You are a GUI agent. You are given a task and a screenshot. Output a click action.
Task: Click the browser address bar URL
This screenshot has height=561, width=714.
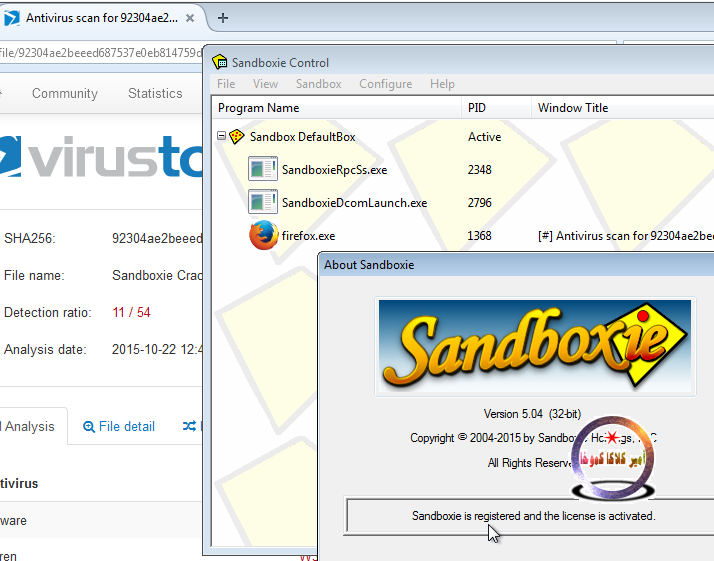point(101,53)
